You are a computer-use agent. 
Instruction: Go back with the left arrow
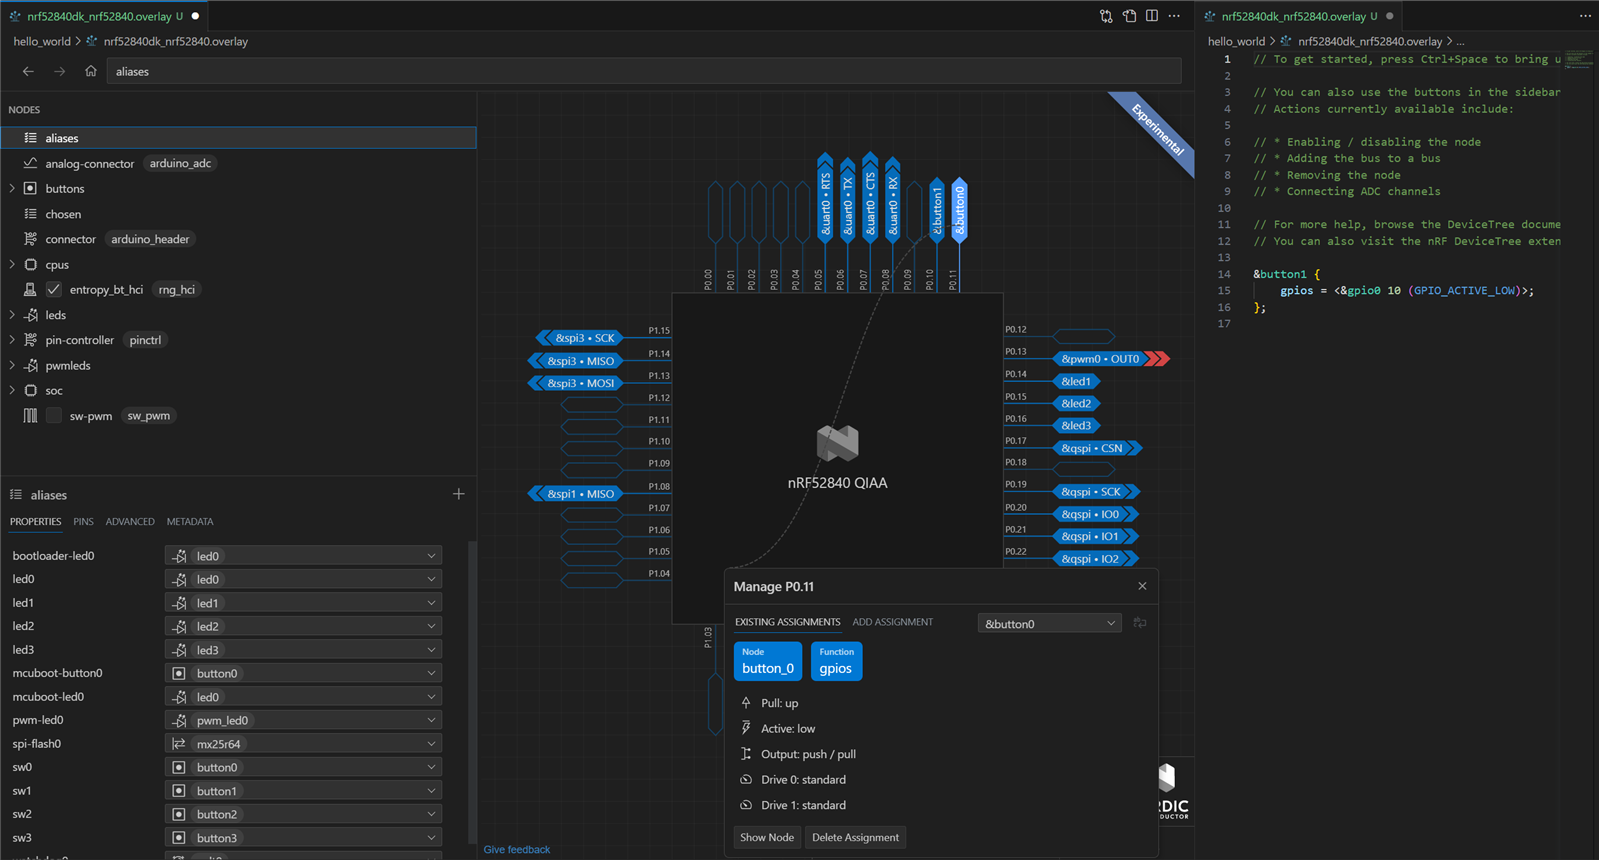[28, 71]
